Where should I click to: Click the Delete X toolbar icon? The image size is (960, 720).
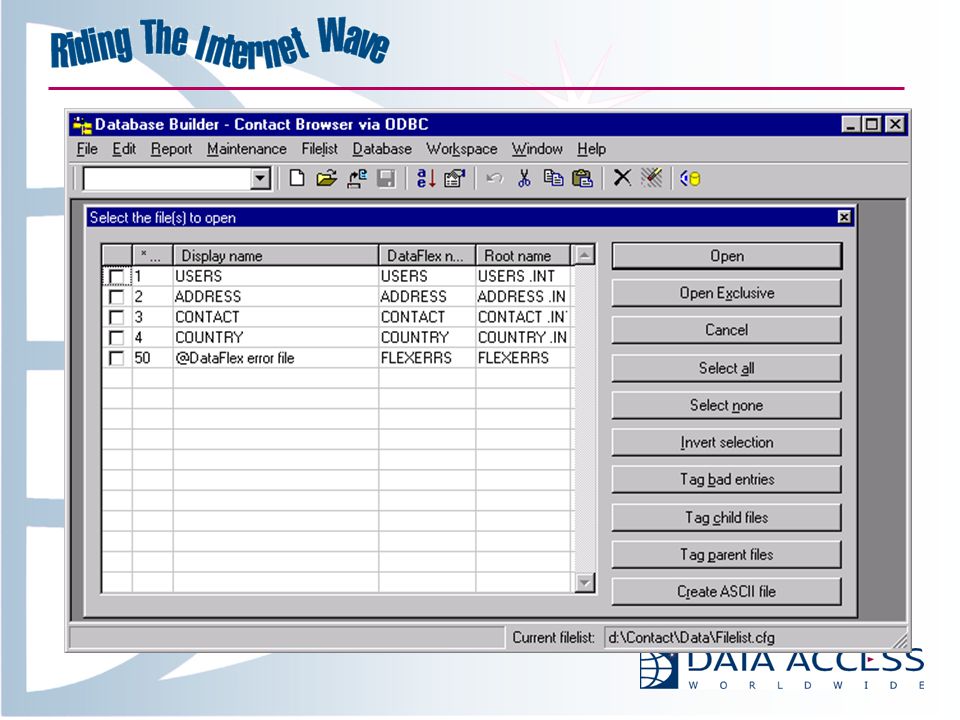click(622, 178)
